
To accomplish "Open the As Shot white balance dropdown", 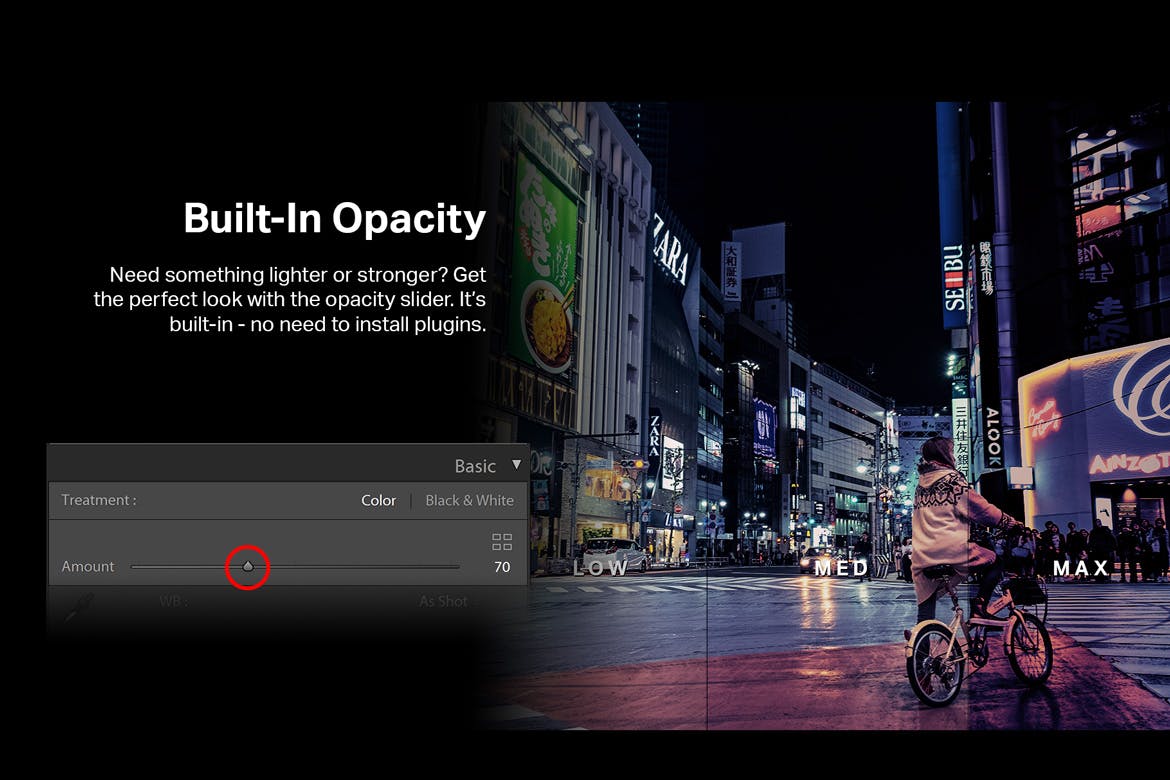I will [x=443, y=601].
